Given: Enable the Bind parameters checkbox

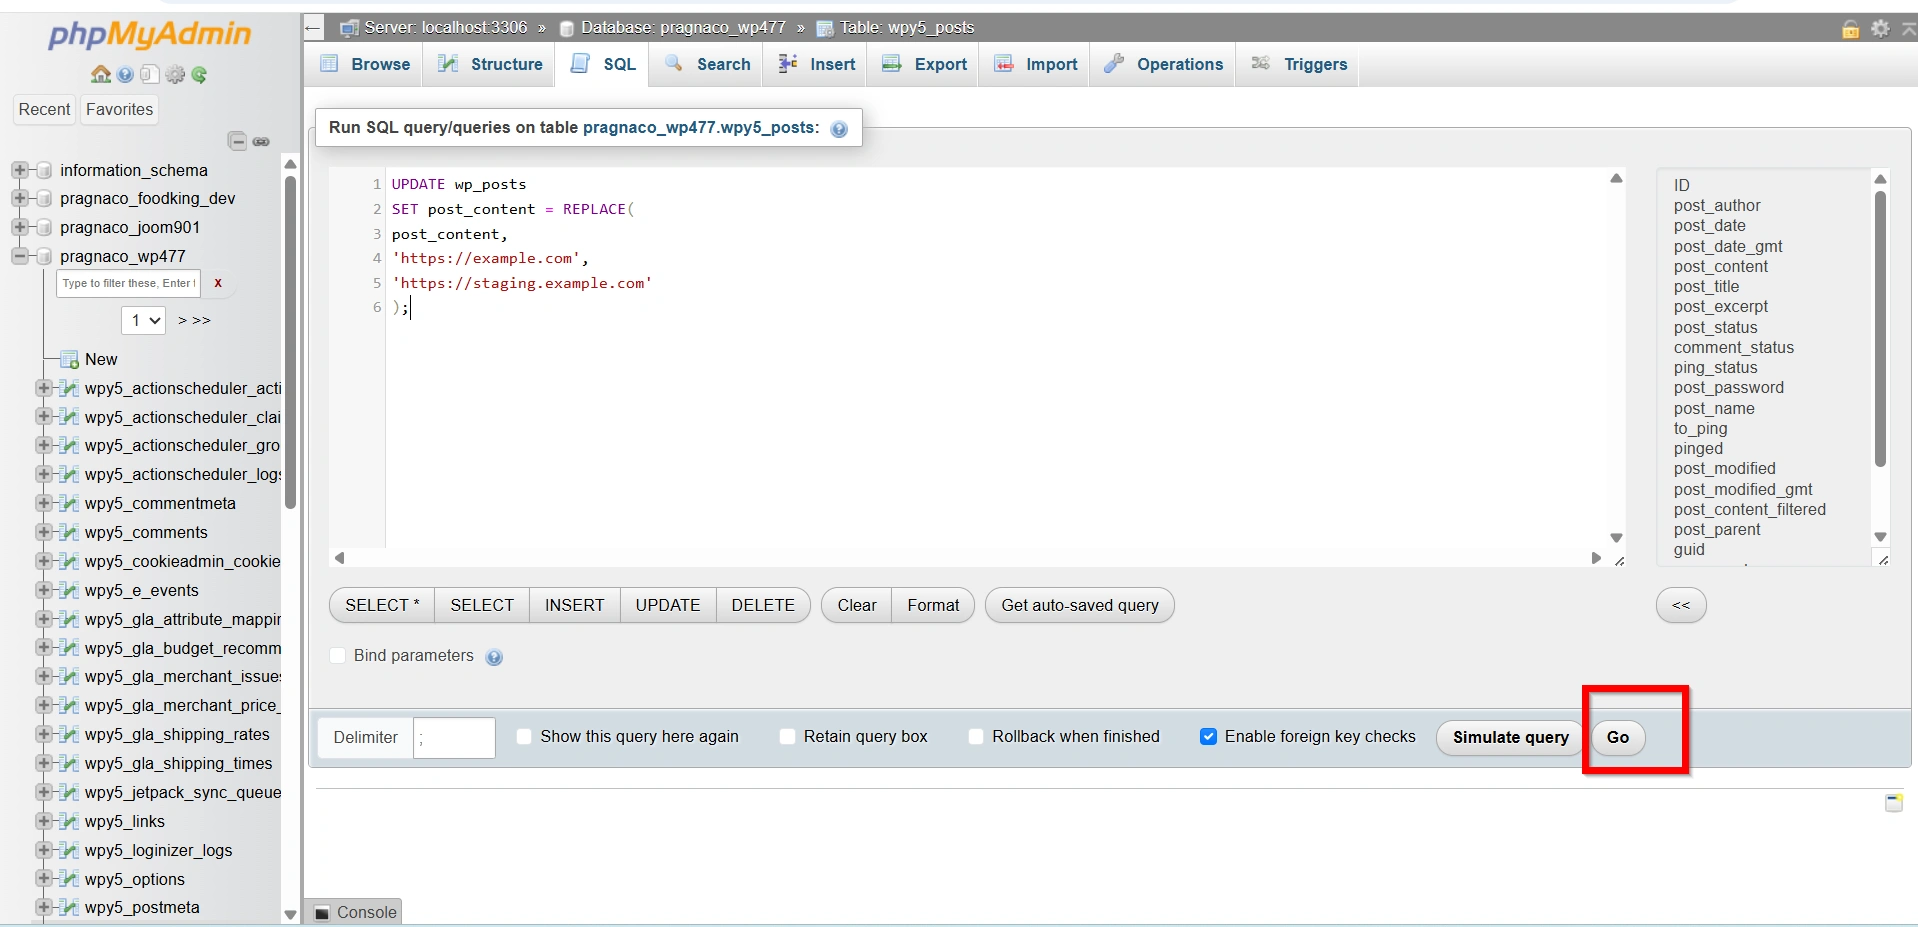Looking at the screenshot, I should tap(338, 655).
